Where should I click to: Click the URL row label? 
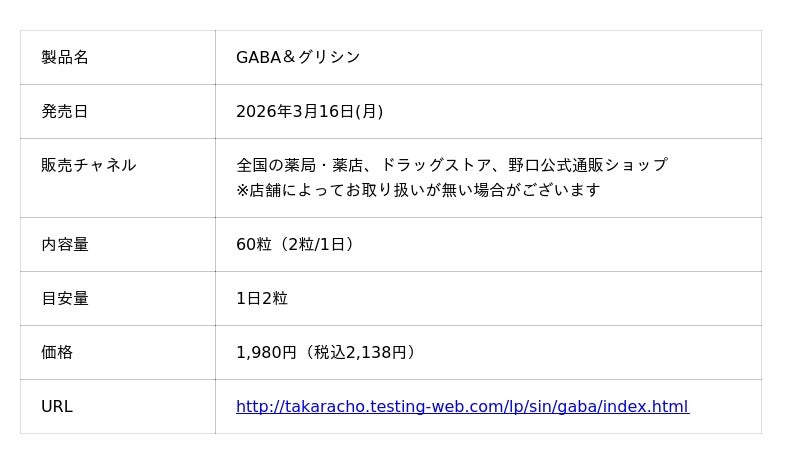point(57,407)
